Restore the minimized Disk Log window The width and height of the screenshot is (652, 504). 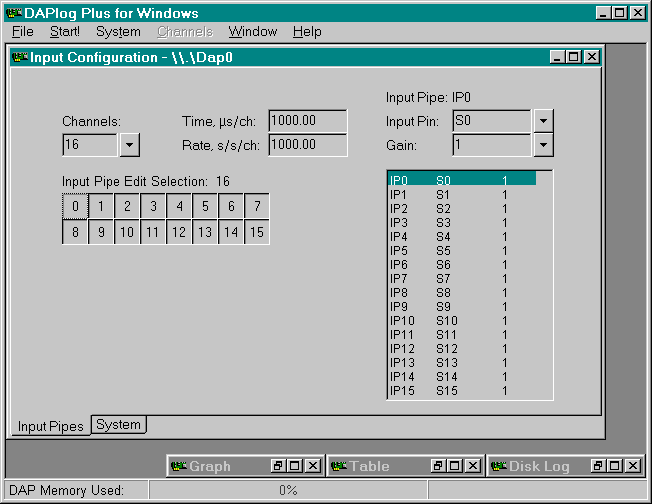[x=598, y=466]
